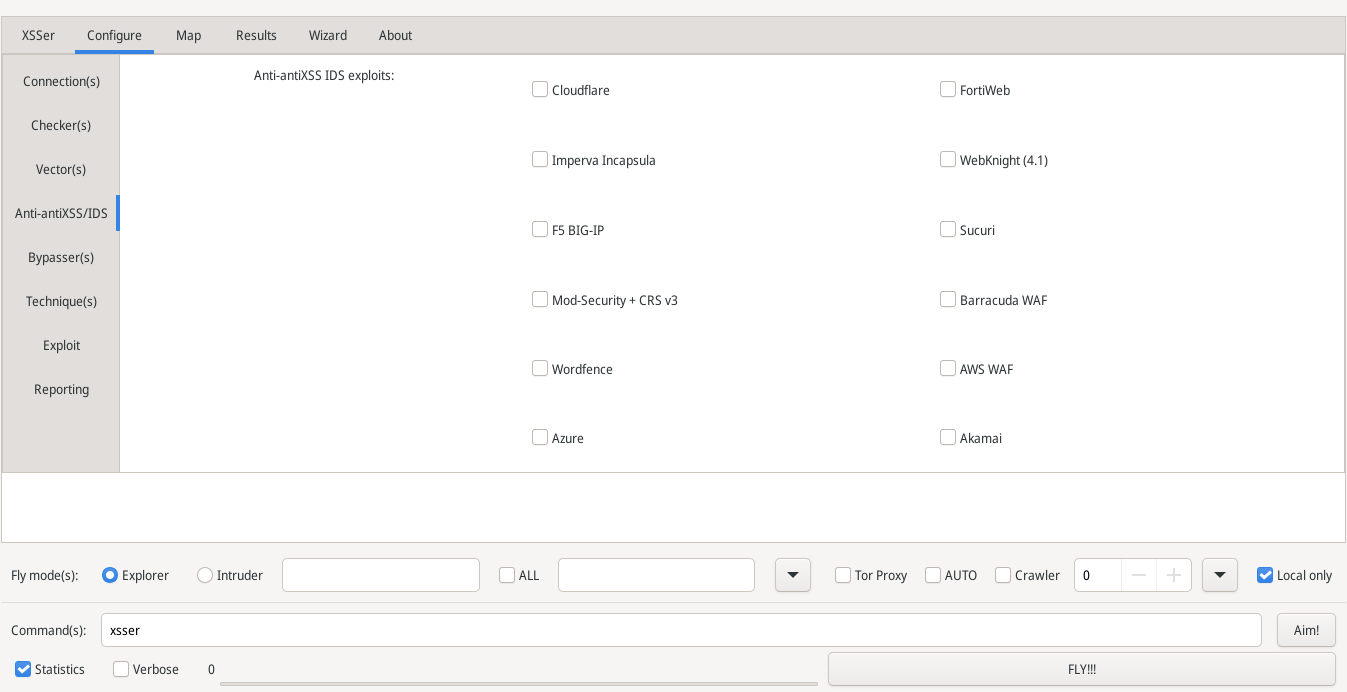1347x692 pixels.
Task: Toggle the ALL checkbox
Action: point(507,575)
